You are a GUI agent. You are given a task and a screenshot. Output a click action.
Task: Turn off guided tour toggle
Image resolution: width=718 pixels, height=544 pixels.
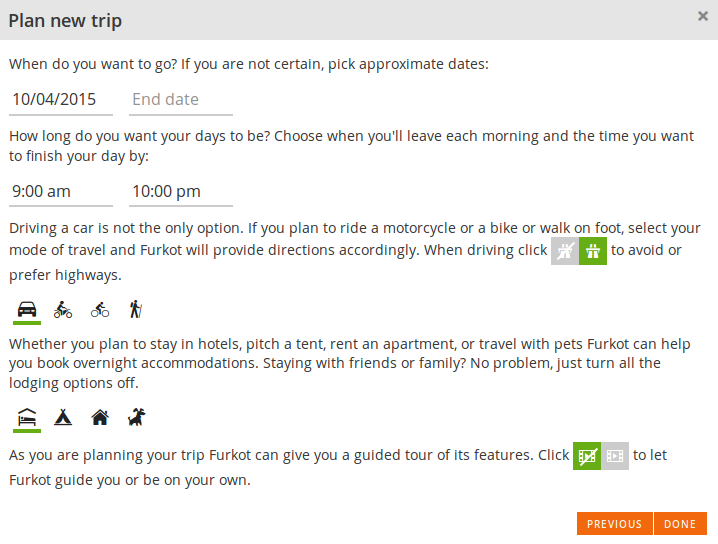(x=587, y=456)
